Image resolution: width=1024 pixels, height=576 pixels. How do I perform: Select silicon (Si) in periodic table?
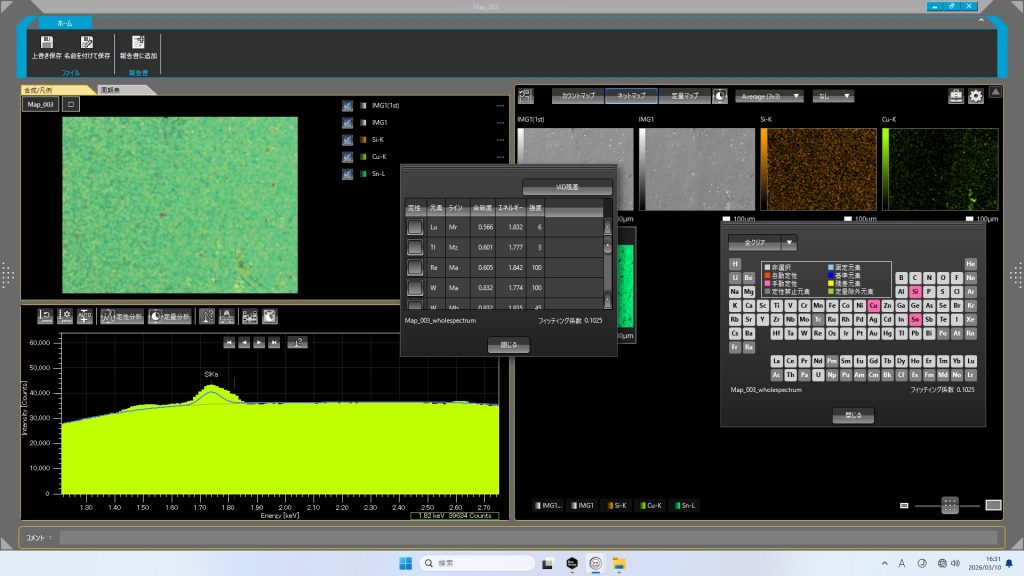pos(915,291)
